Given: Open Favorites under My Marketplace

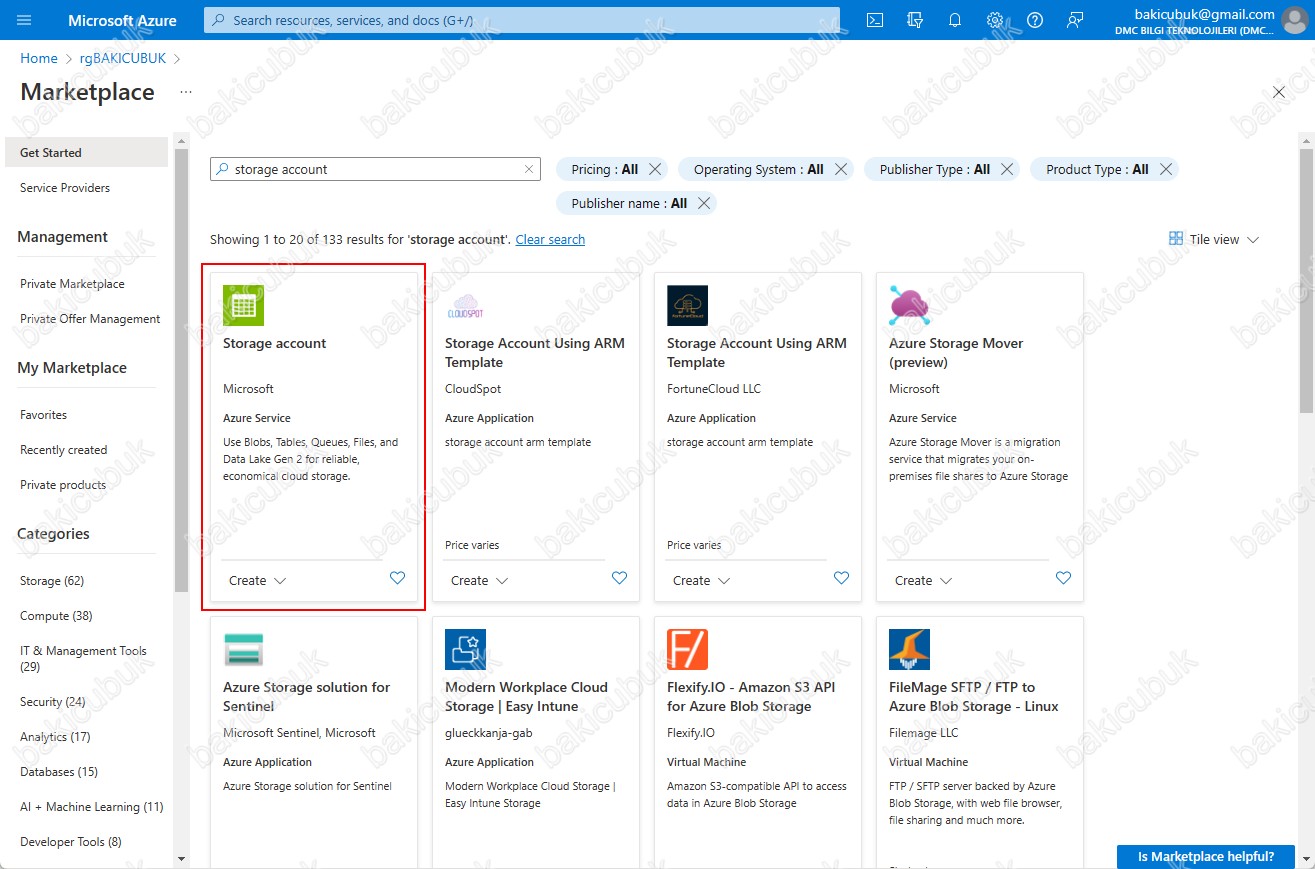Looking at the screenshot, I should (x=44, y=415).
